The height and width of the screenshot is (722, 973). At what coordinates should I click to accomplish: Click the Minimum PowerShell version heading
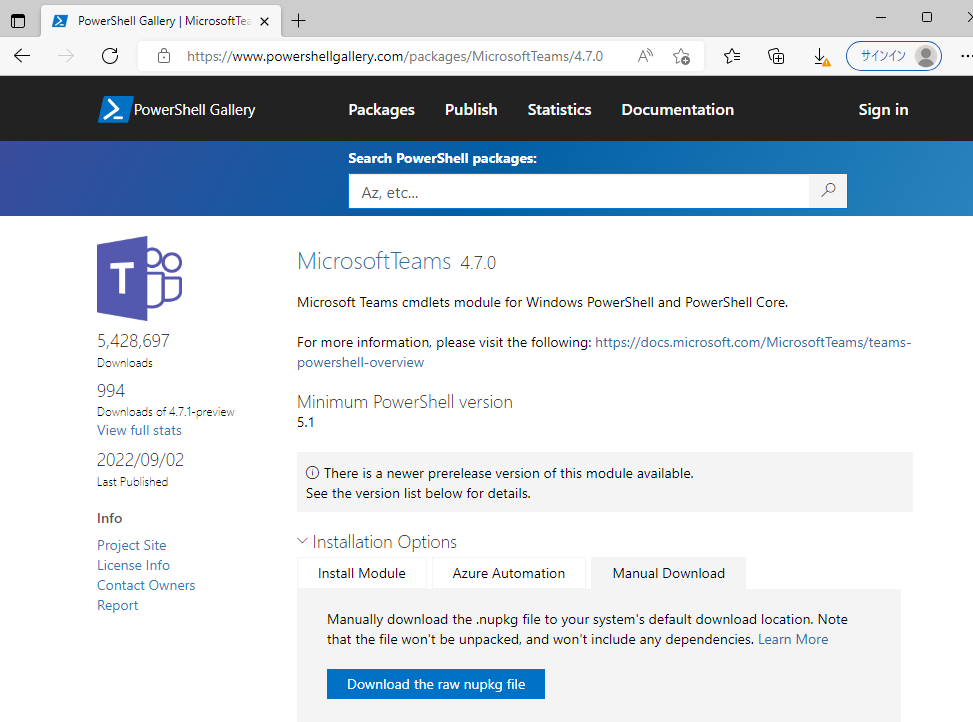[x=405, y=402]
